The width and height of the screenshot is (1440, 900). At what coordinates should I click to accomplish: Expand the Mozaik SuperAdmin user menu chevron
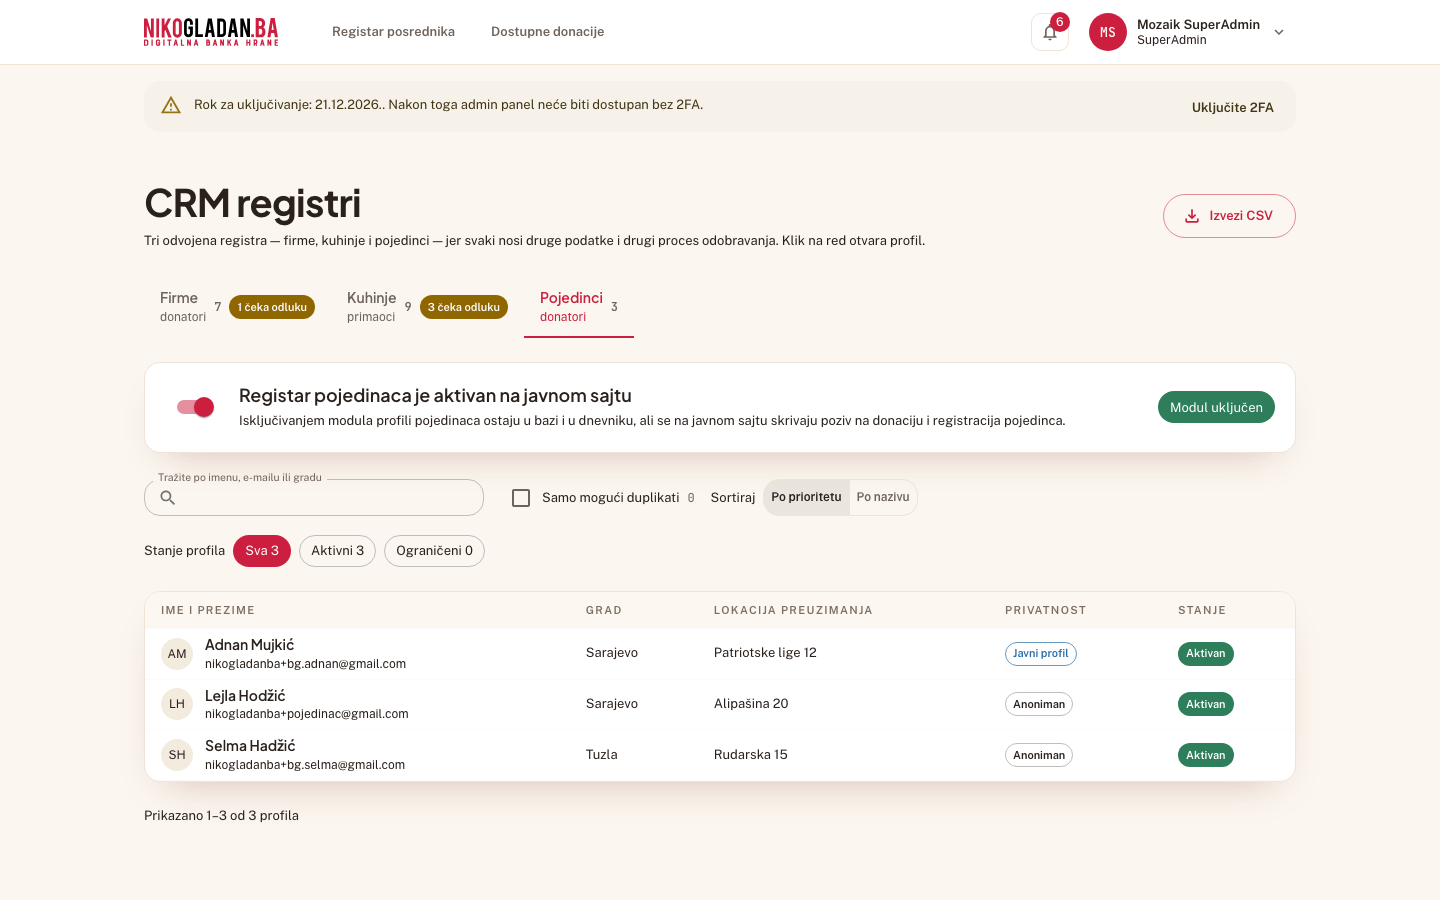[1279, 32]
